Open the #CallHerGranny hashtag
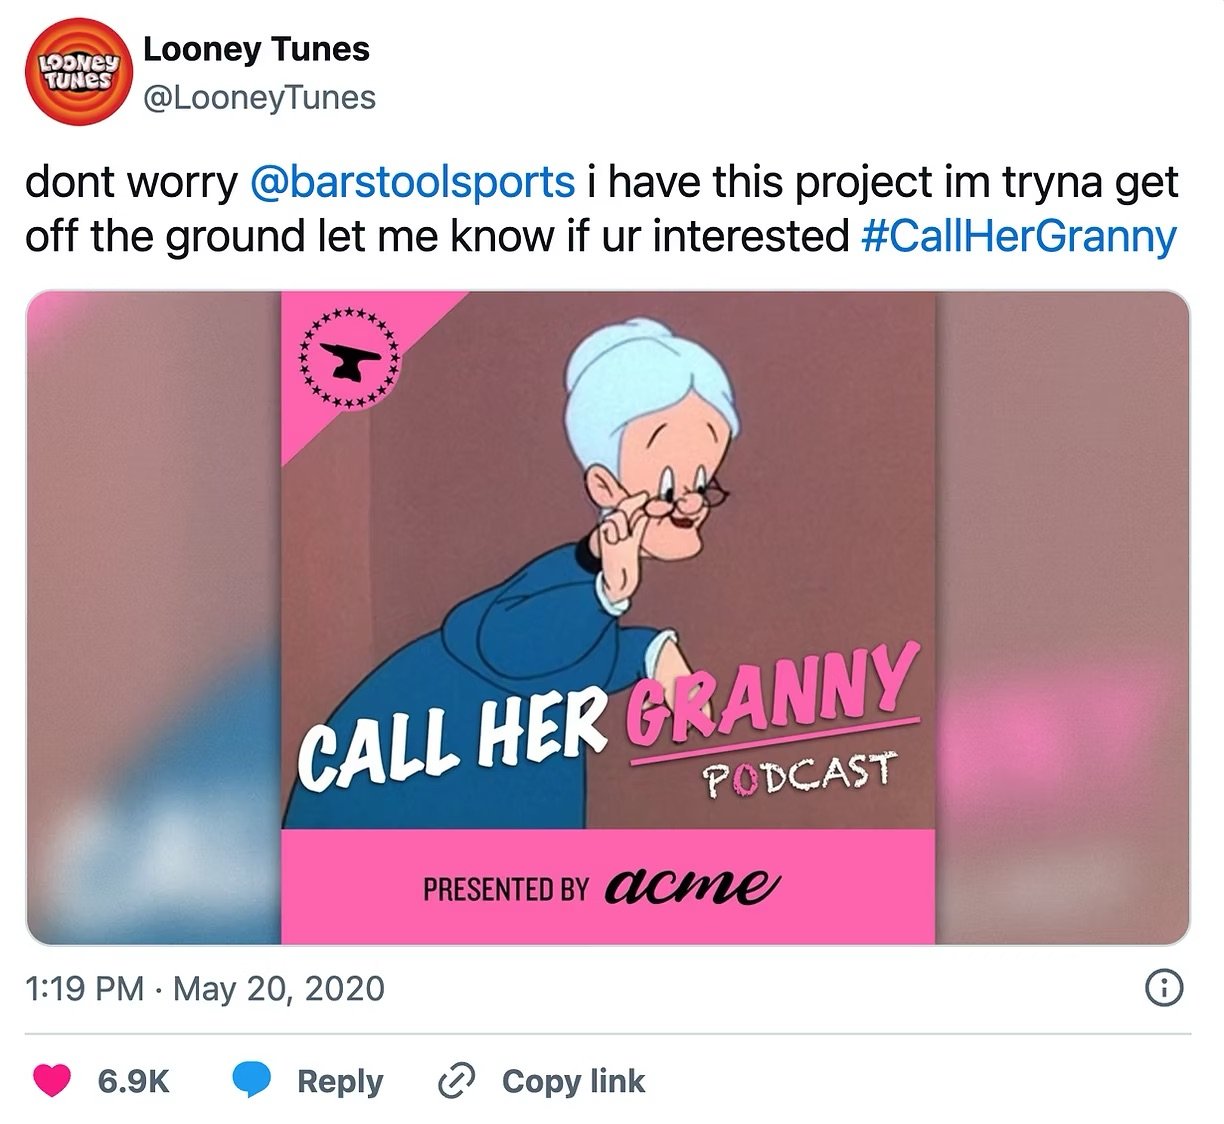The height and width of the screenshot is (1124, 1224). click(1018, 237)
